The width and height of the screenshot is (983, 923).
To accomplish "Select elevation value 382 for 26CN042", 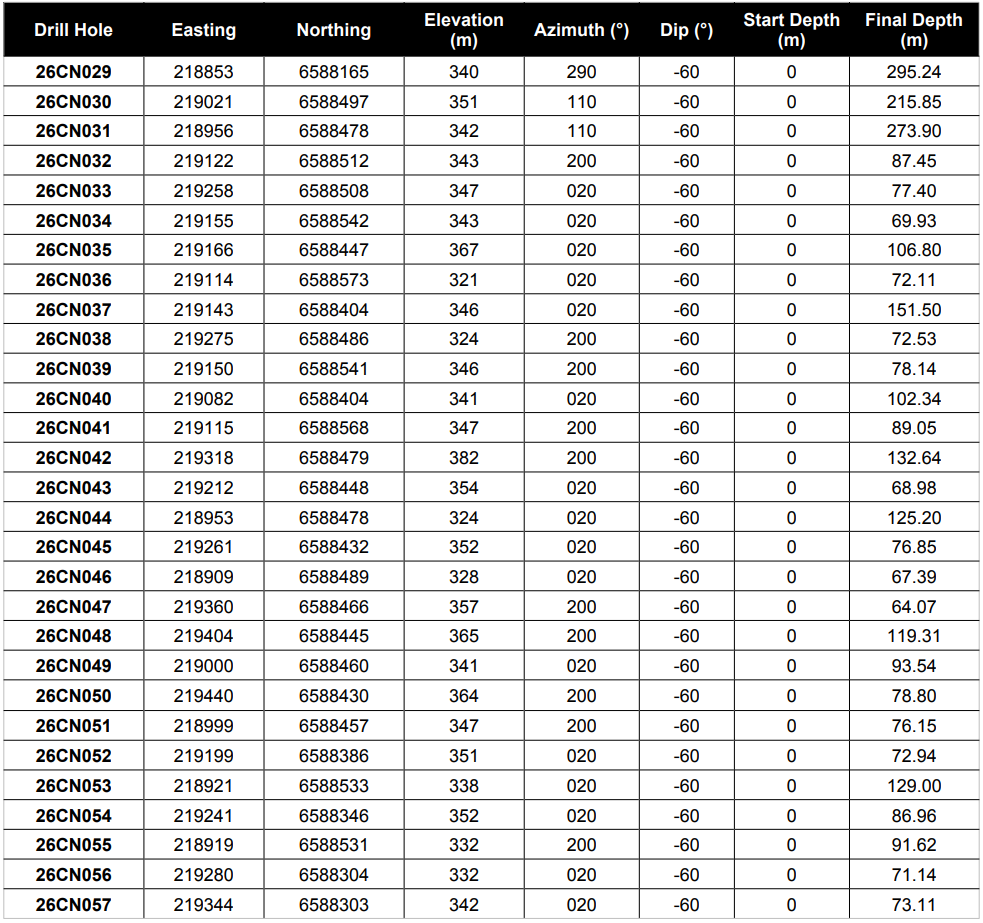I will click(464, 458).
